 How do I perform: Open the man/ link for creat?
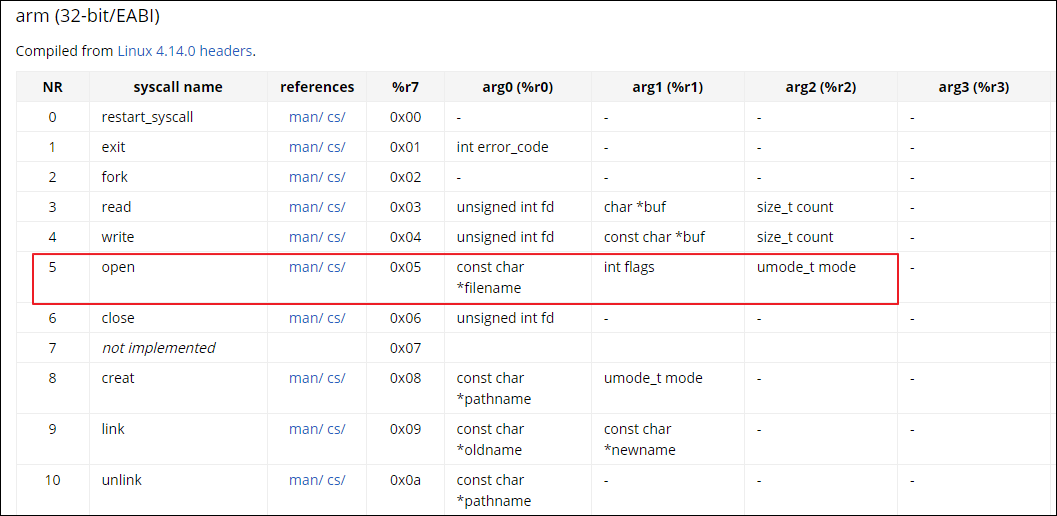coord(307,378)
